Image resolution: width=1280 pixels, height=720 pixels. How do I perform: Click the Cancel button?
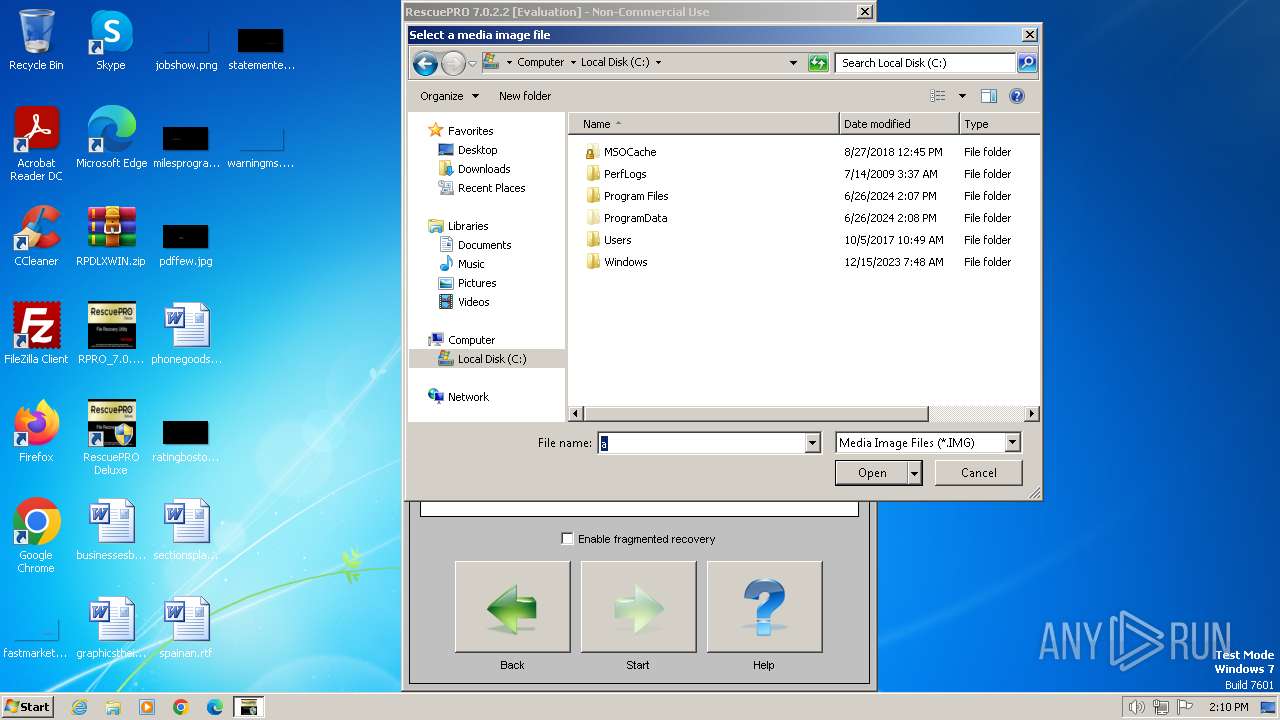click(978, 473)
